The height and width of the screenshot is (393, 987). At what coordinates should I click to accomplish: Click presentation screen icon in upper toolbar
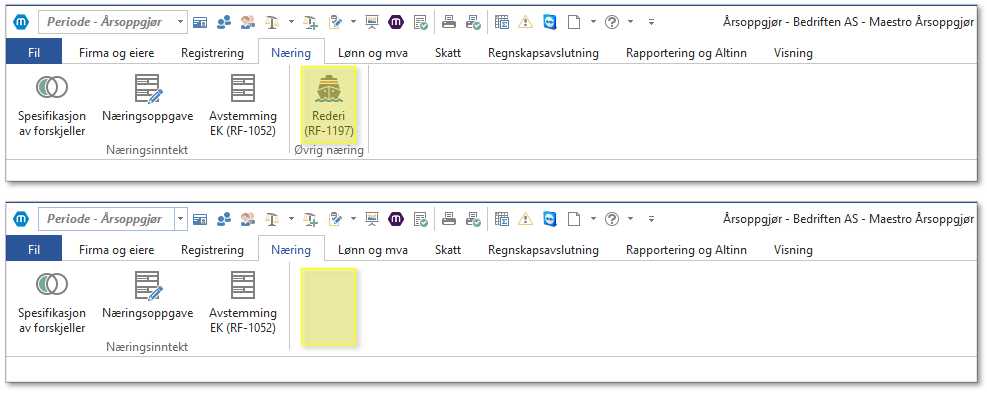(372, 23)
